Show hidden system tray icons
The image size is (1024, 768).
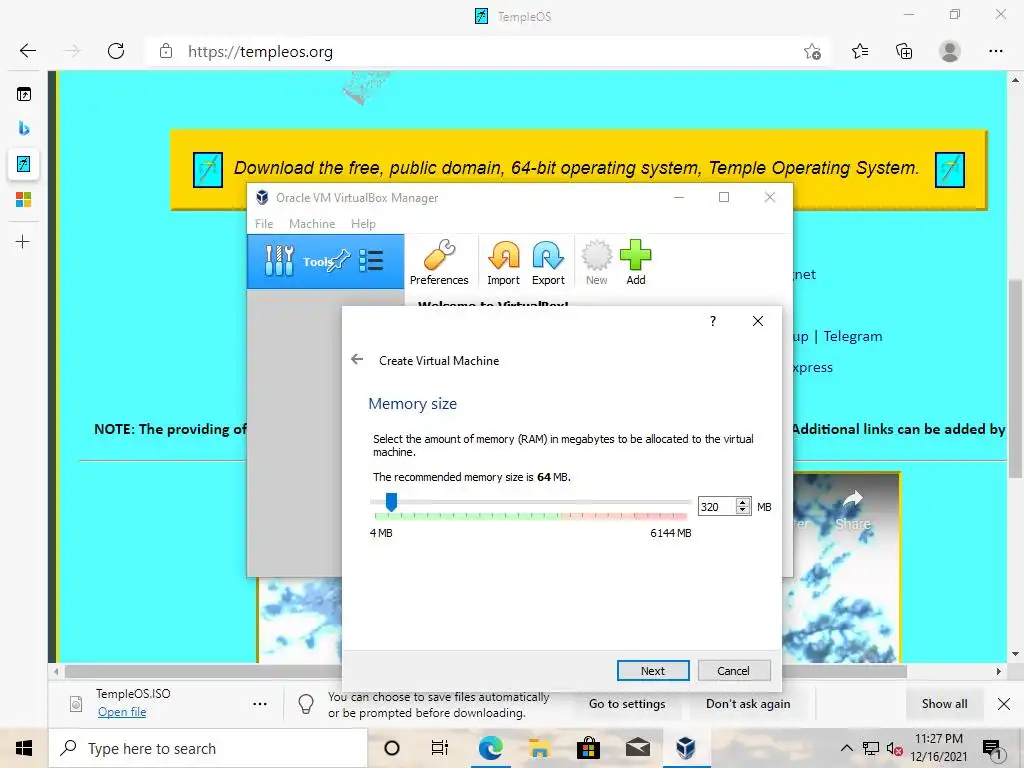pos(846,748)
